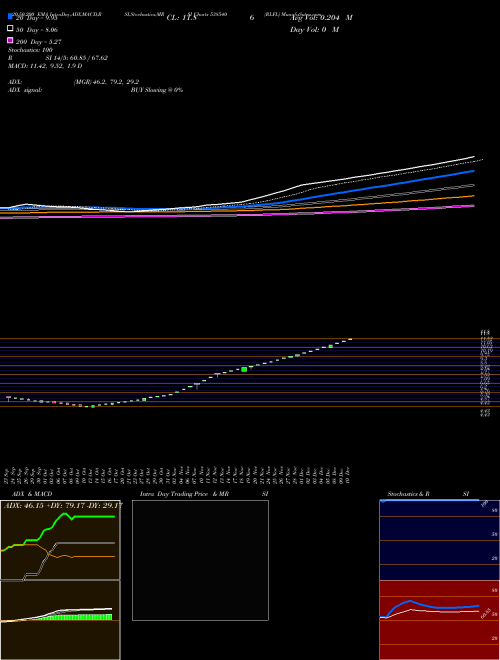
Task: Click the 'Avg Vol: 0.204 M' value
Action: (x=322, y=18)
